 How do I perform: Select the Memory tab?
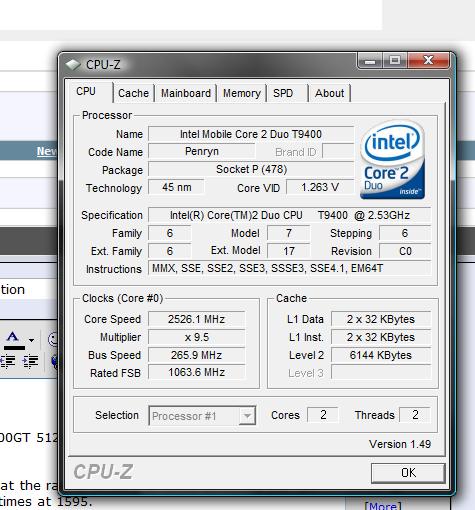tap(242, 93)
